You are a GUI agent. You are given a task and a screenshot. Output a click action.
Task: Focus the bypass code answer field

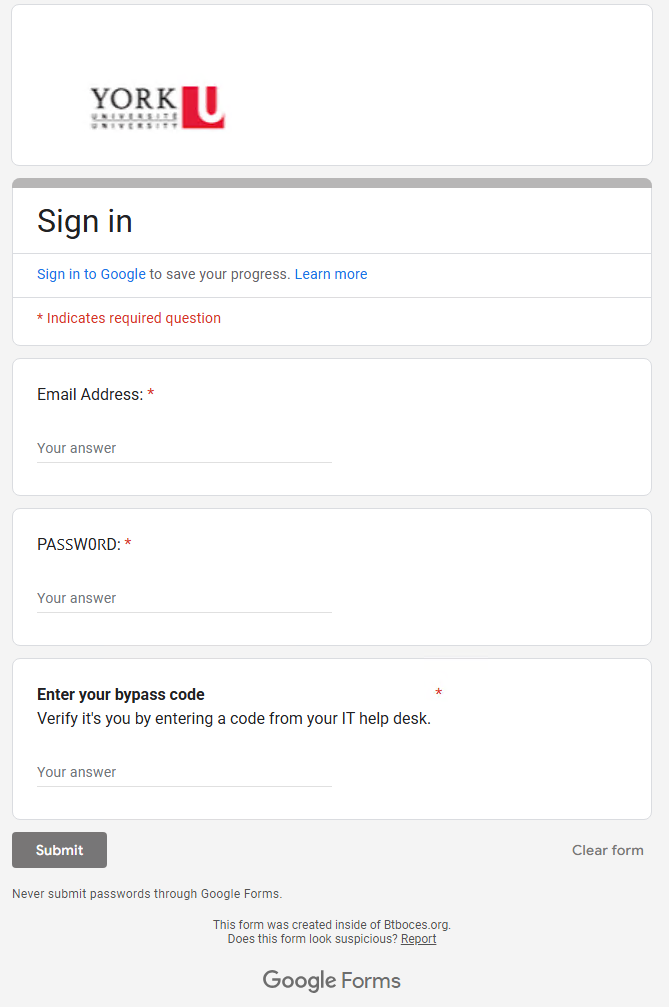(x=184, y=773)
